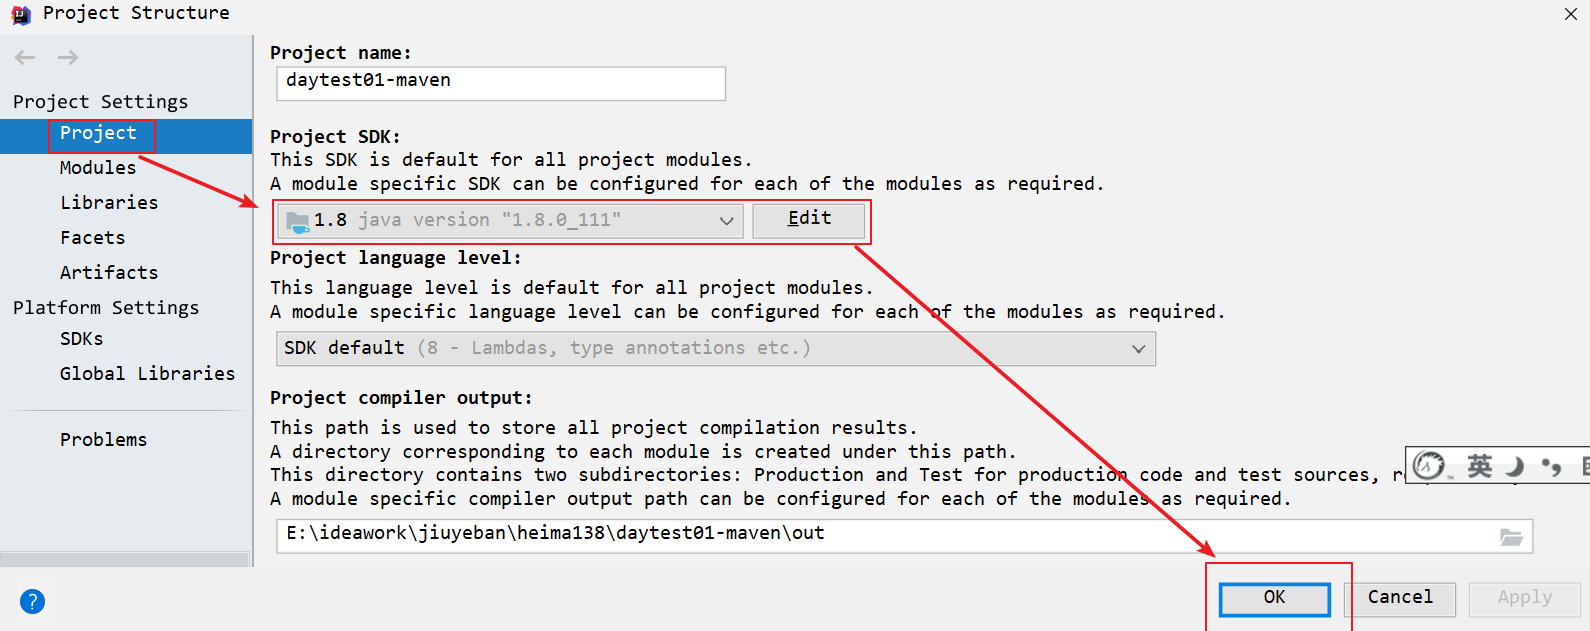Go to the Facets section
This screenshot has width=1590, height=631.
[92, 238]
